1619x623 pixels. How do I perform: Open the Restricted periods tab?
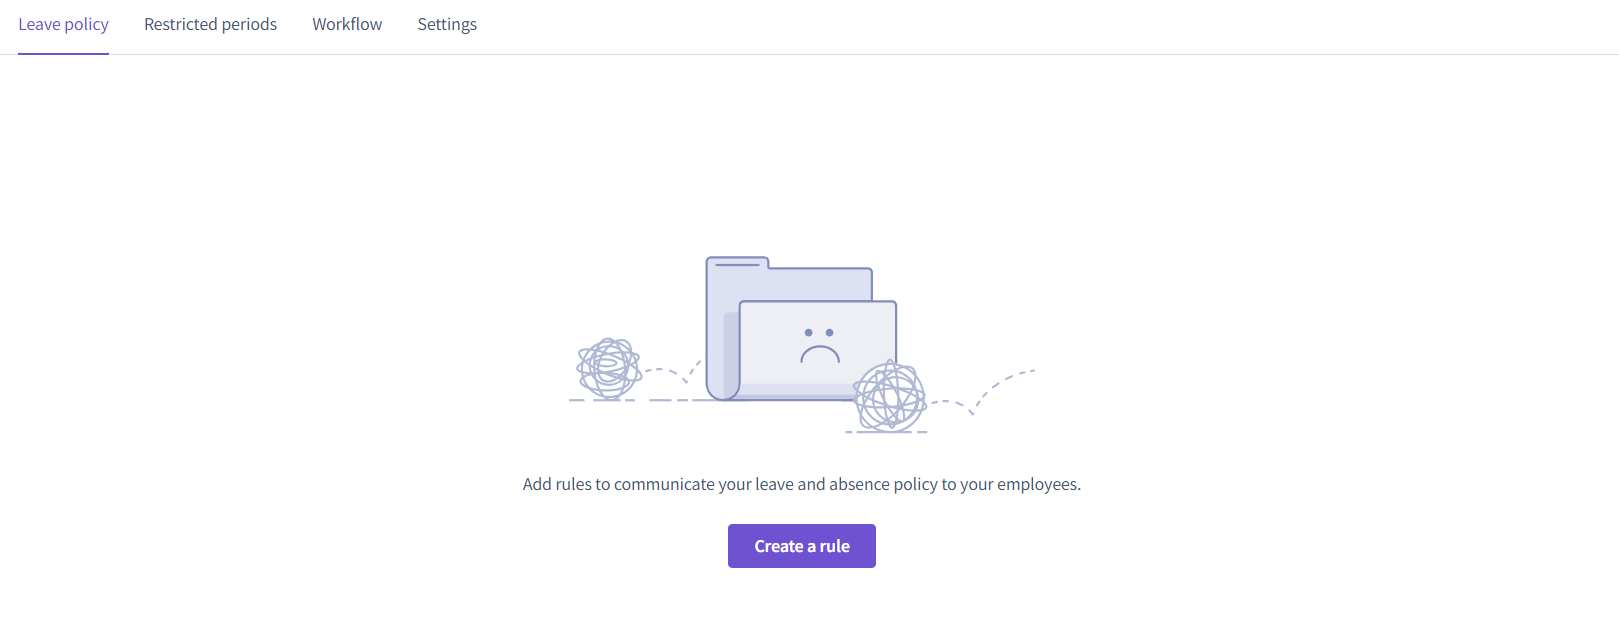(210, 24)
